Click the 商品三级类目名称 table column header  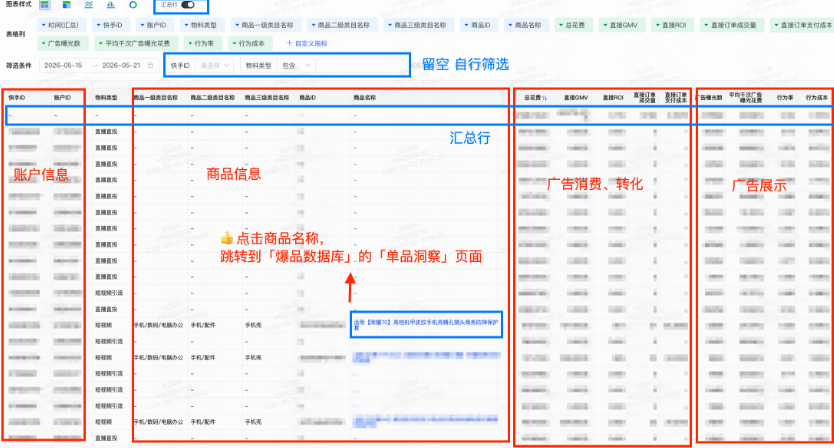[267, 98]
